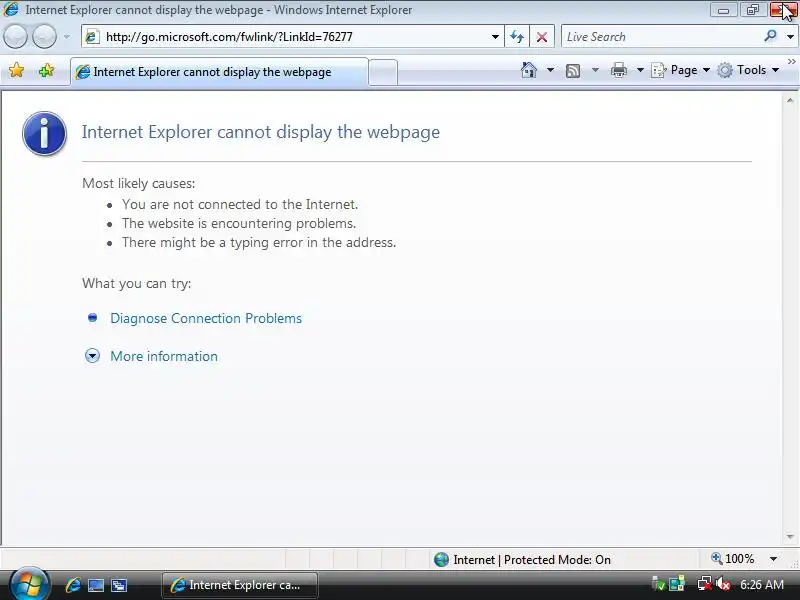Click the Internet zone globe in status bar
The height and width of the screenshot is (600, 800).
pyautogui.click(x=441, y=560)
